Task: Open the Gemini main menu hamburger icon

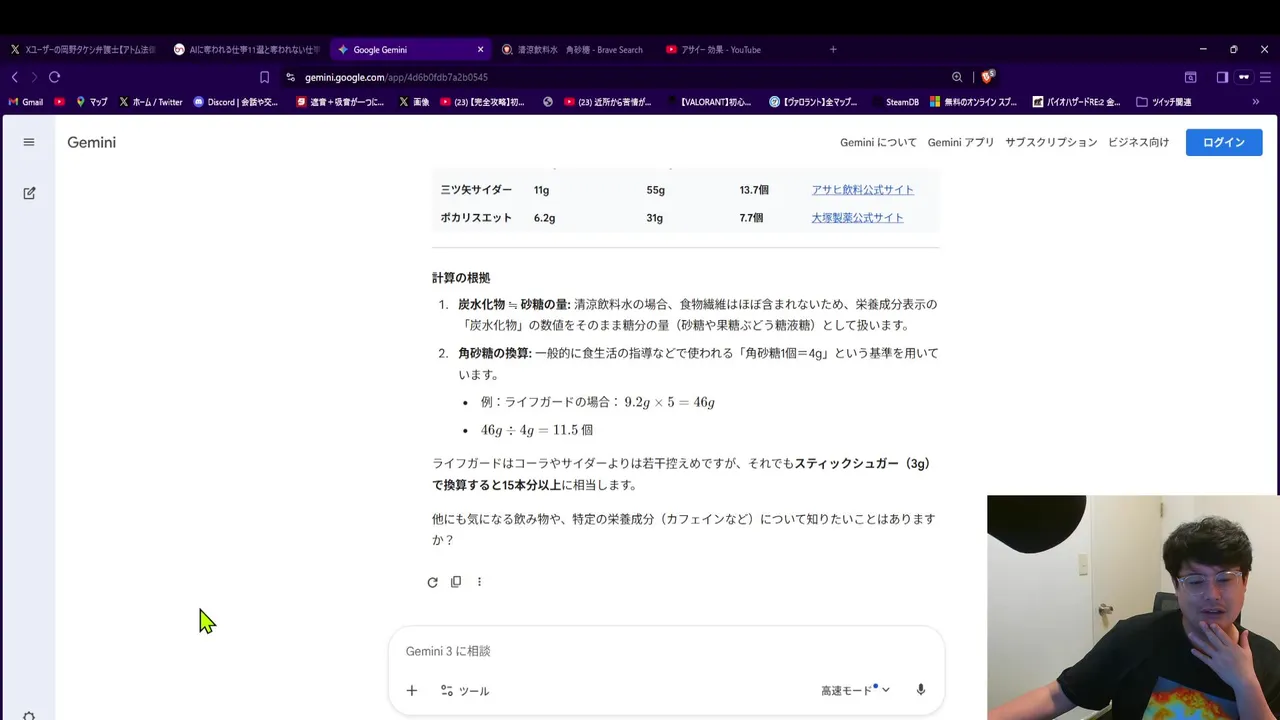Action: tap(29, 142)
